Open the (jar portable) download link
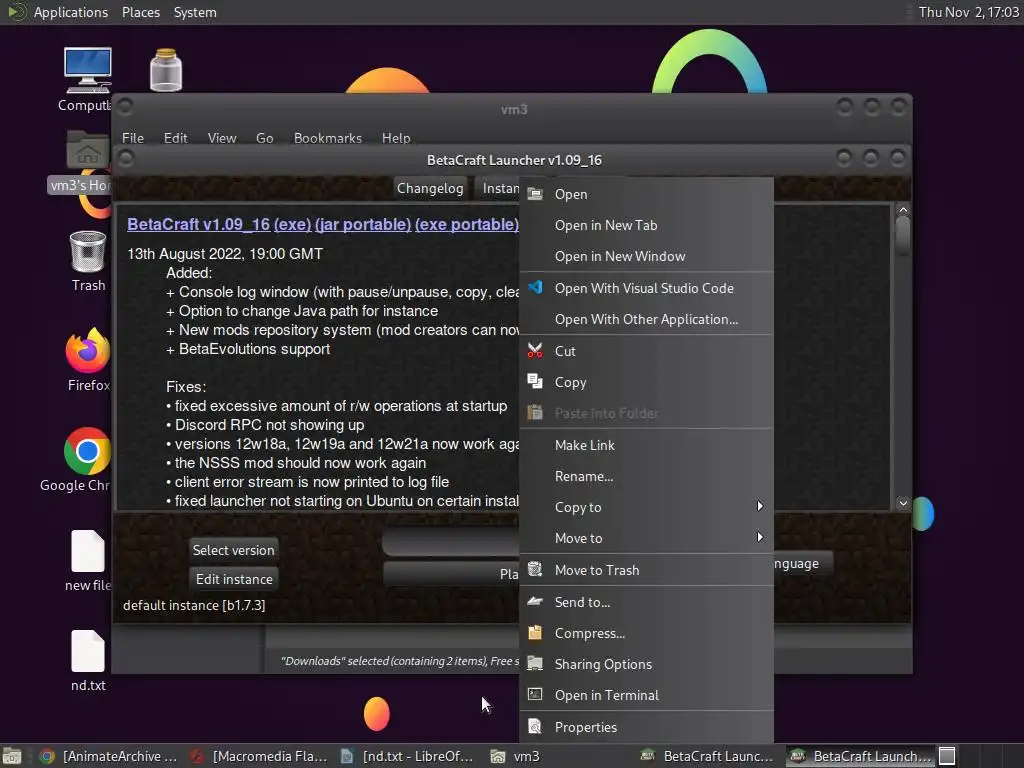 click(x=362, y=225)
